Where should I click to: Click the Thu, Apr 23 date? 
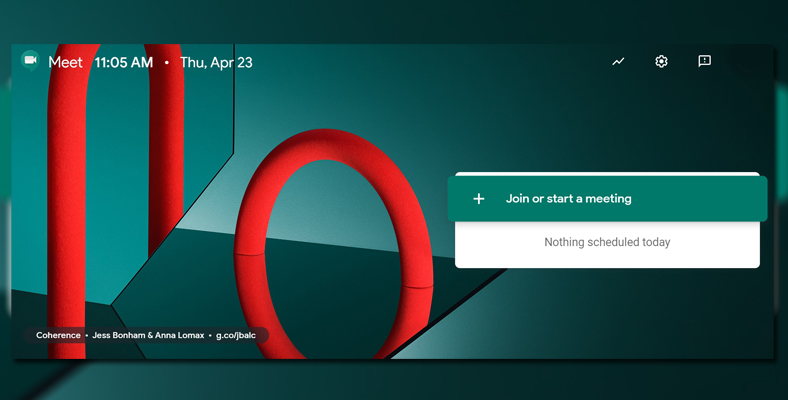[x=216, y=62]
